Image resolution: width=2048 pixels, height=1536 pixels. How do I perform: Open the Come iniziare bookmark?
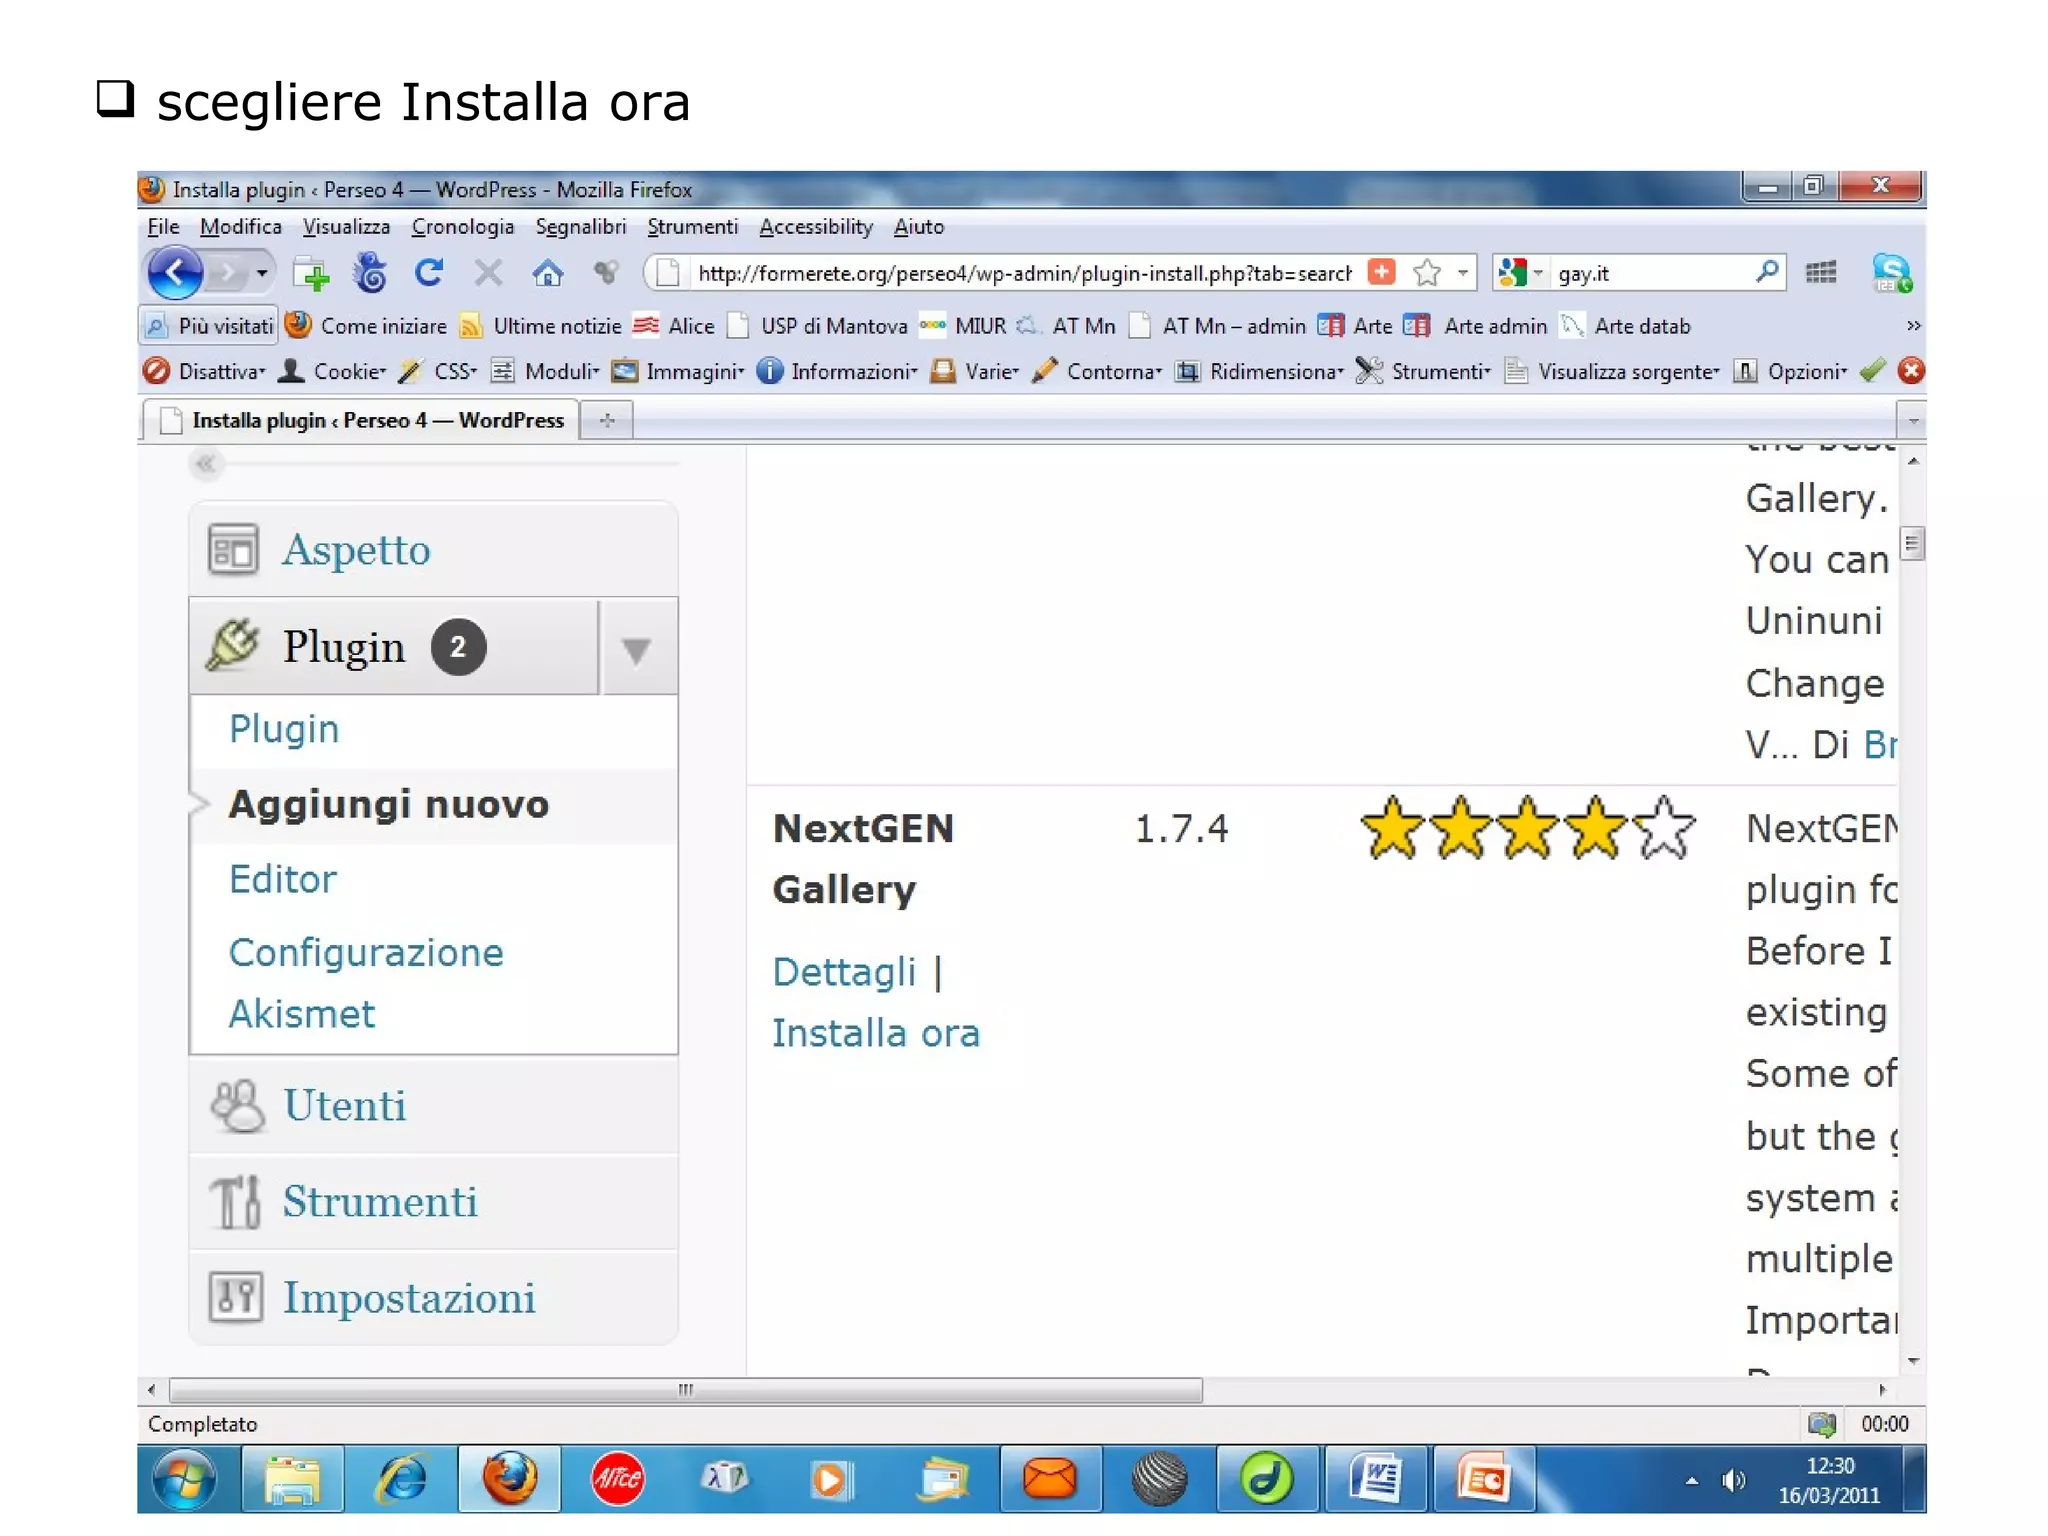(366, 326)
